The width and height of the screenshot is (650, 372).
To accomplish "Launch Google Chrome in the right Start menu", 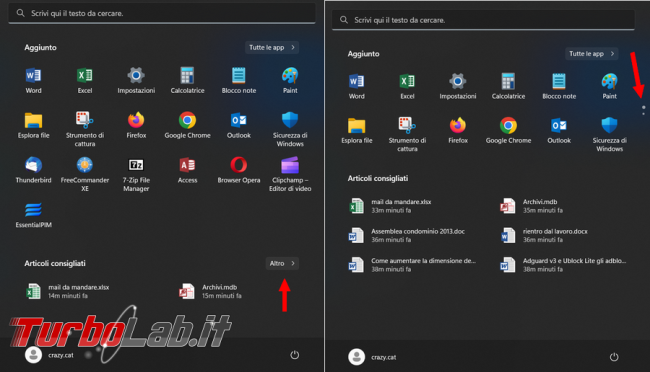I will [508, 130].
